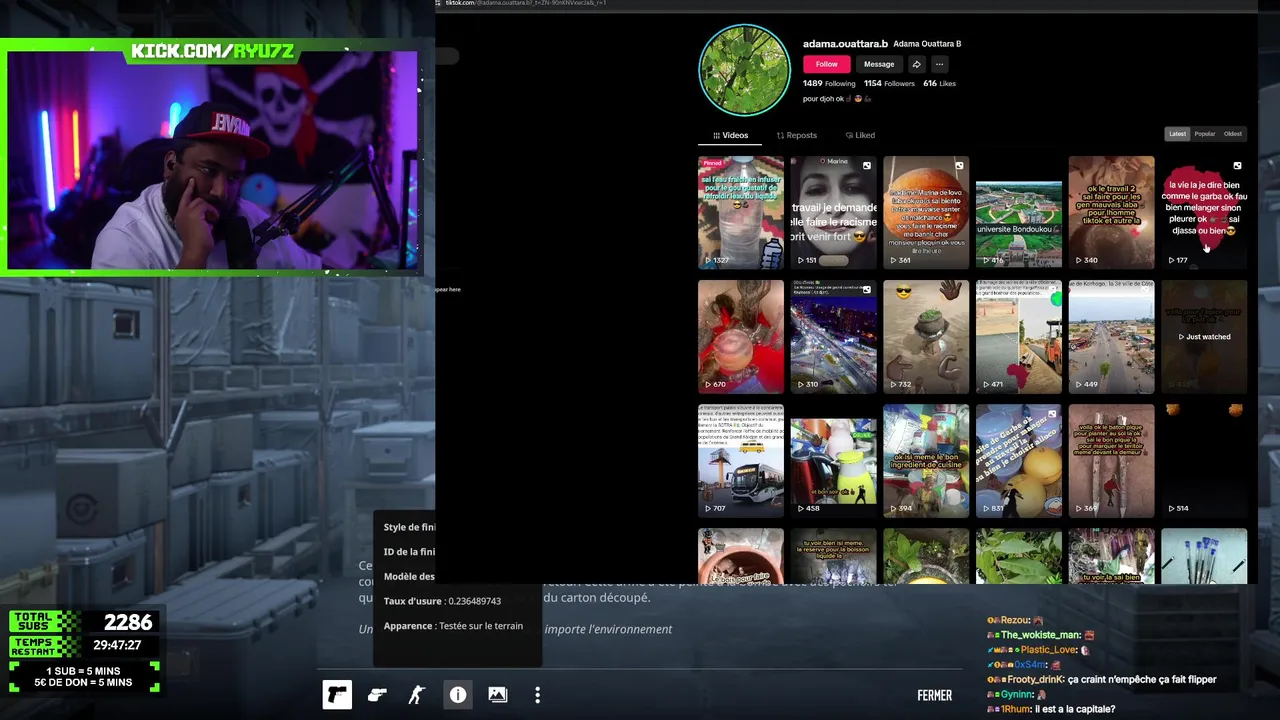Screen dimensions: 1280x720
Task: Click the streamer webcam feed
Action: click(212, 160)
